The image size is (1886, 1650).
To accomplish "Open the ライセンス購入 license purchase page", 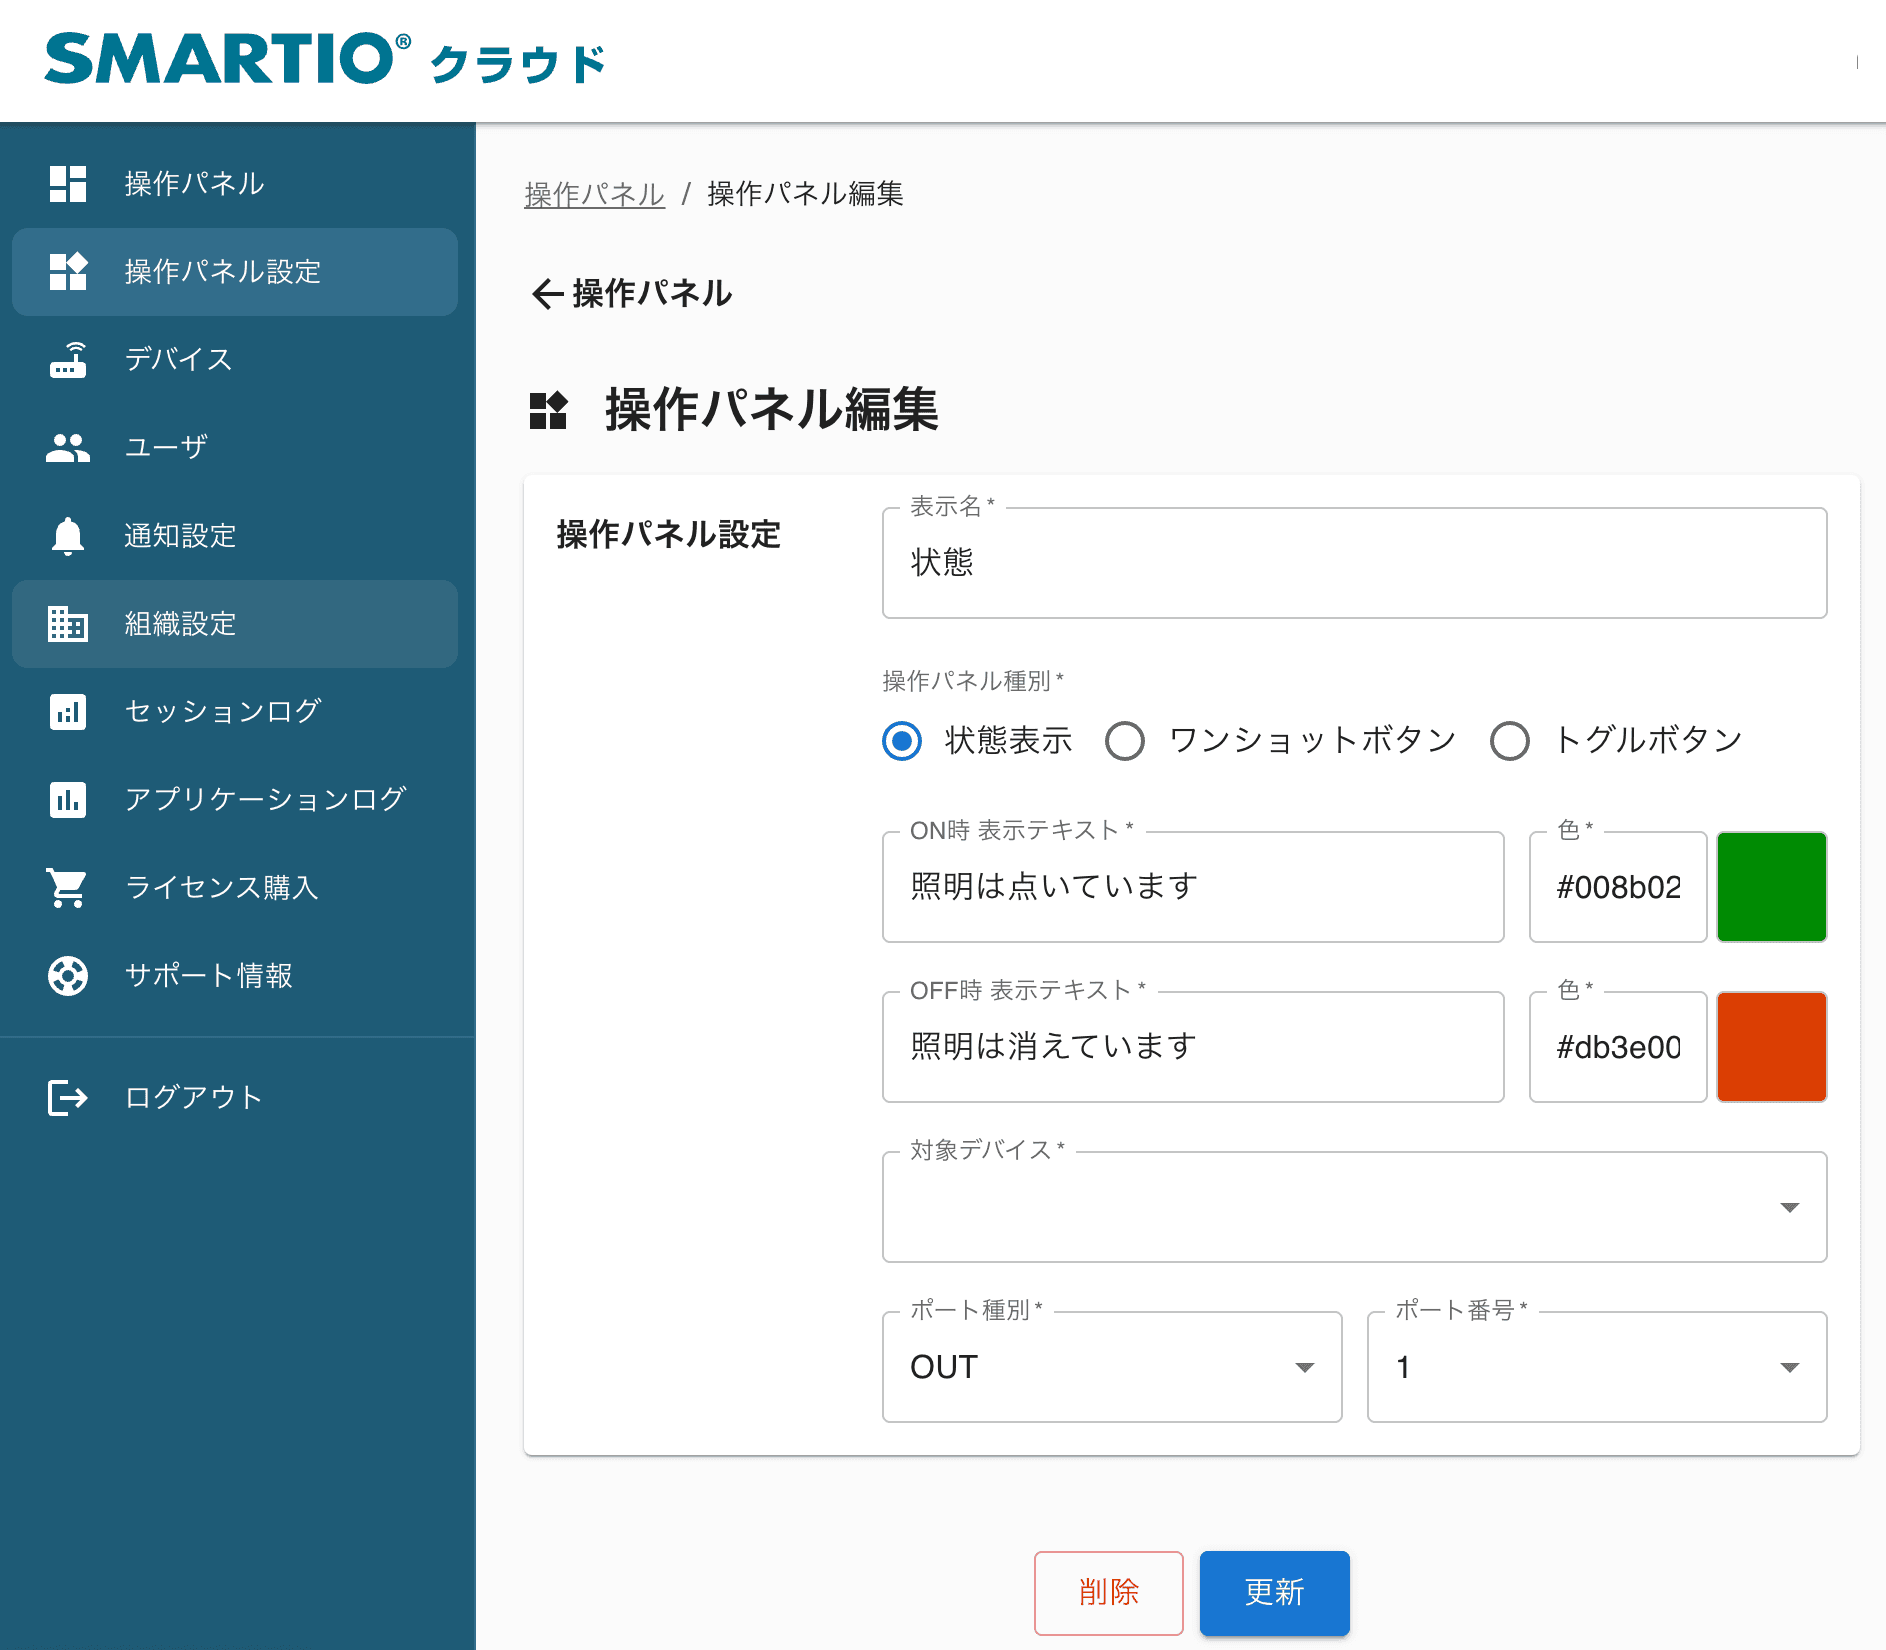I will 221,888.
